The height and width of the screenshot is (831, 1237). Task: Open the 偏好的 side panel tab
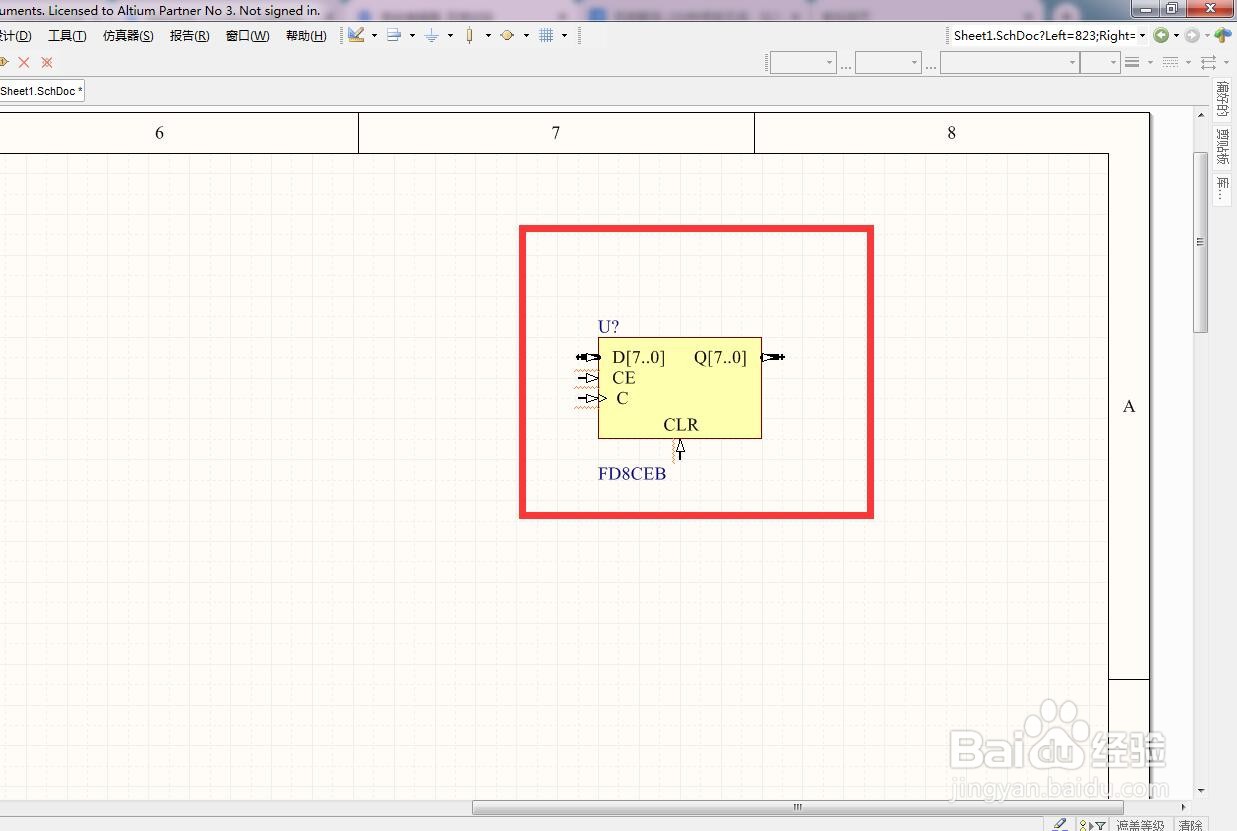click(x=1222, y=100)
